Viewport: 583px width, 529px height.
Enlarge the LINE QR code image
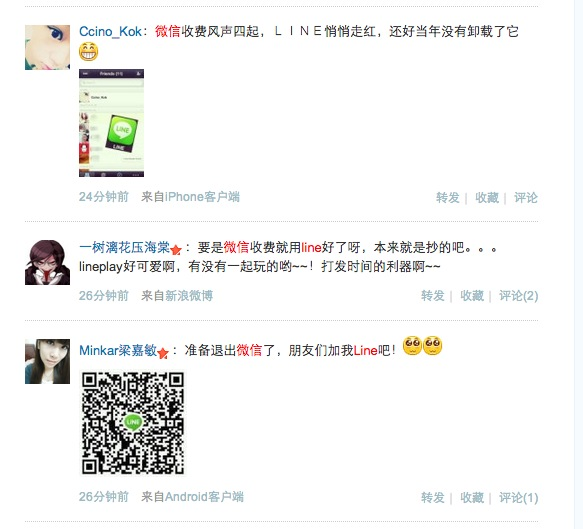pyautogui.click(x=133, y=423)
